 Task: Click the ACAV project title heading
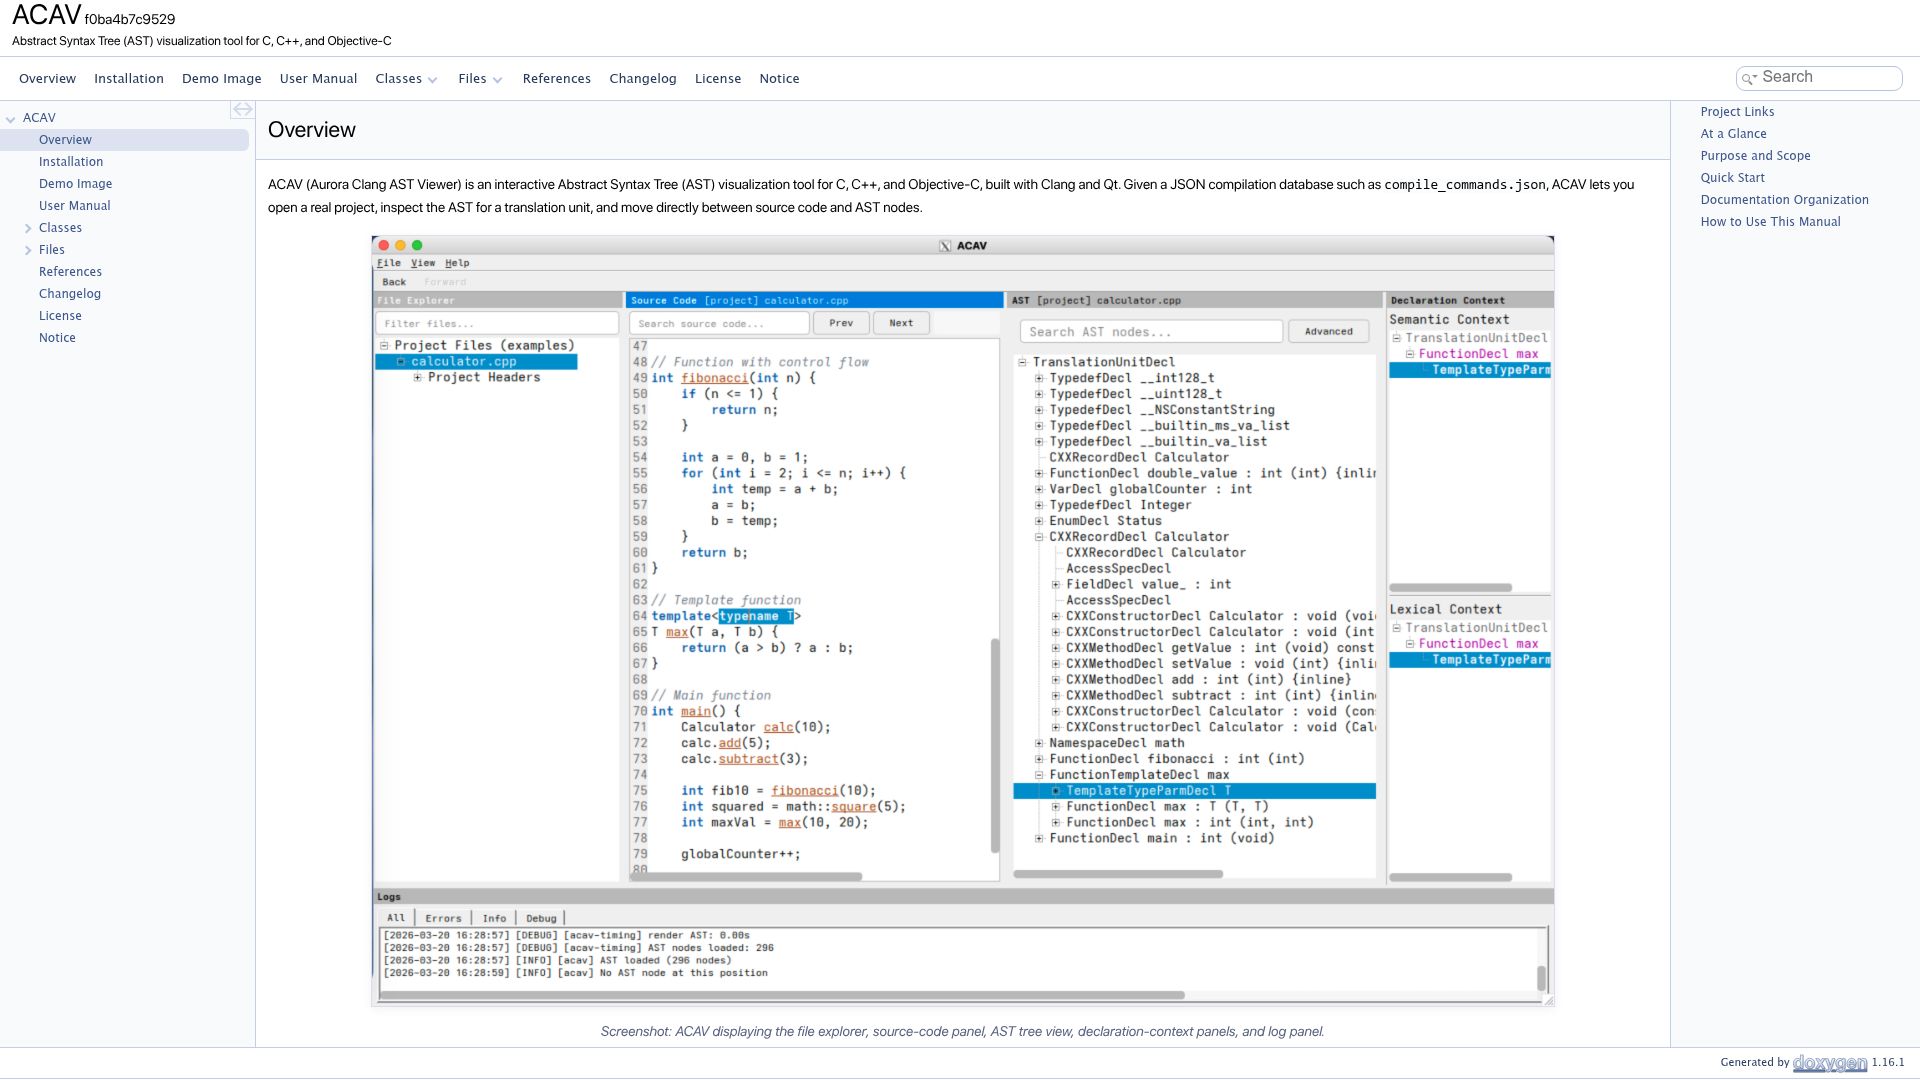46,15
